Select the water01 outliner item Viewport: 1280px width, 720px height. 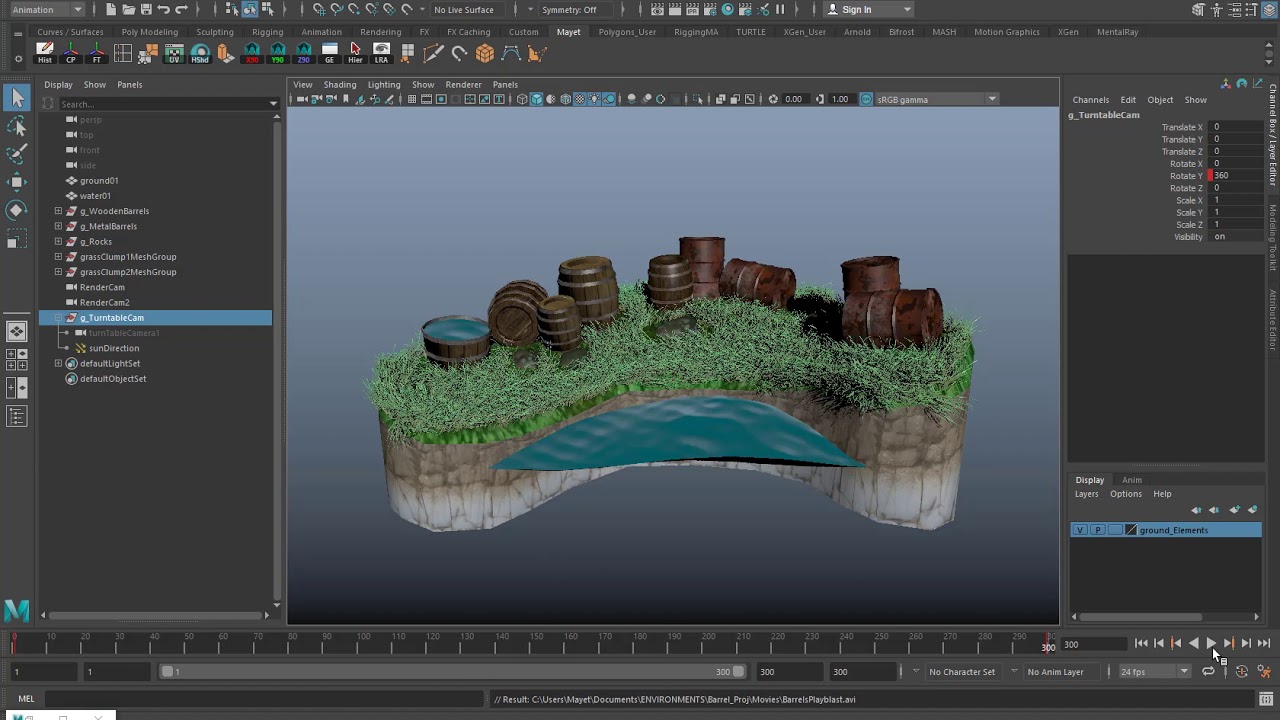point(95,196)
